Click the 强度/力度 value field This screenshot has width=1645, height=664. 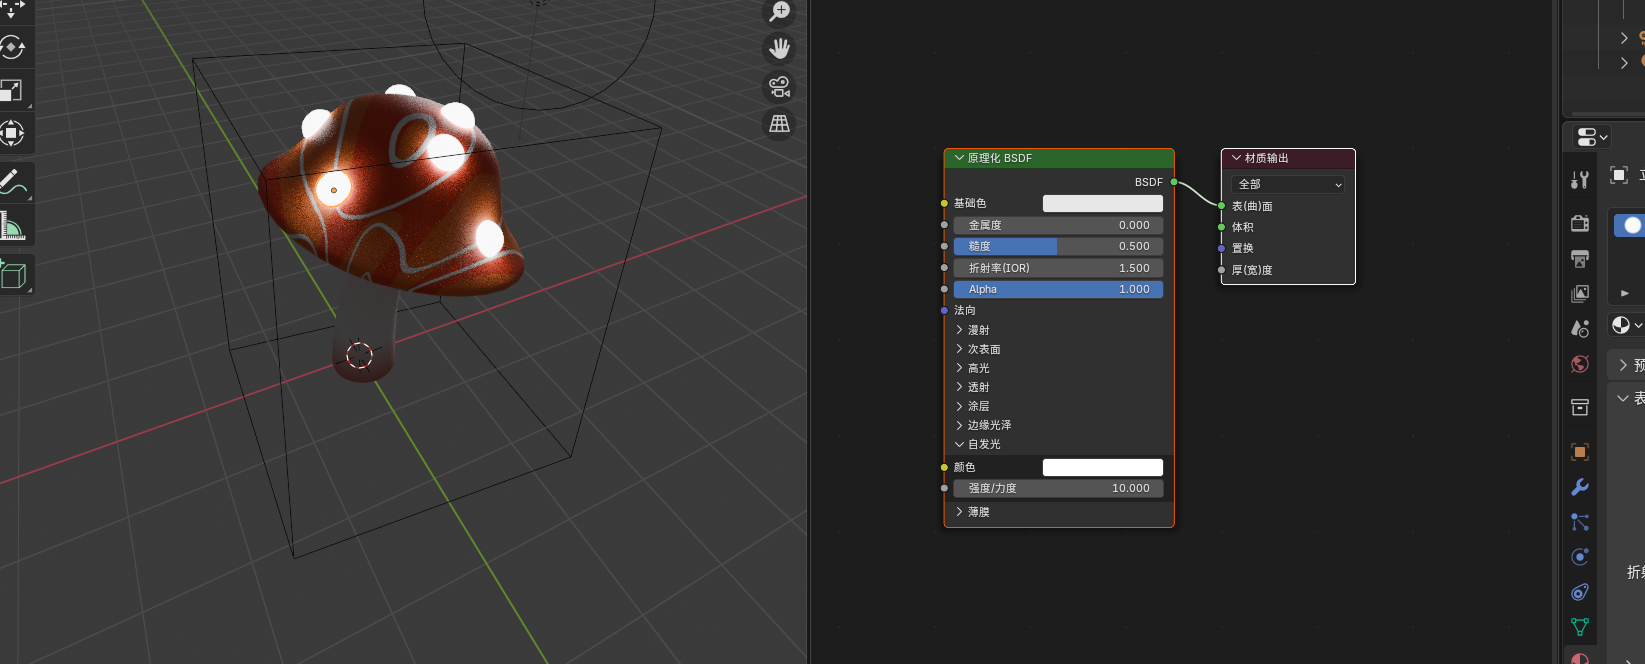pos(1058,488)
